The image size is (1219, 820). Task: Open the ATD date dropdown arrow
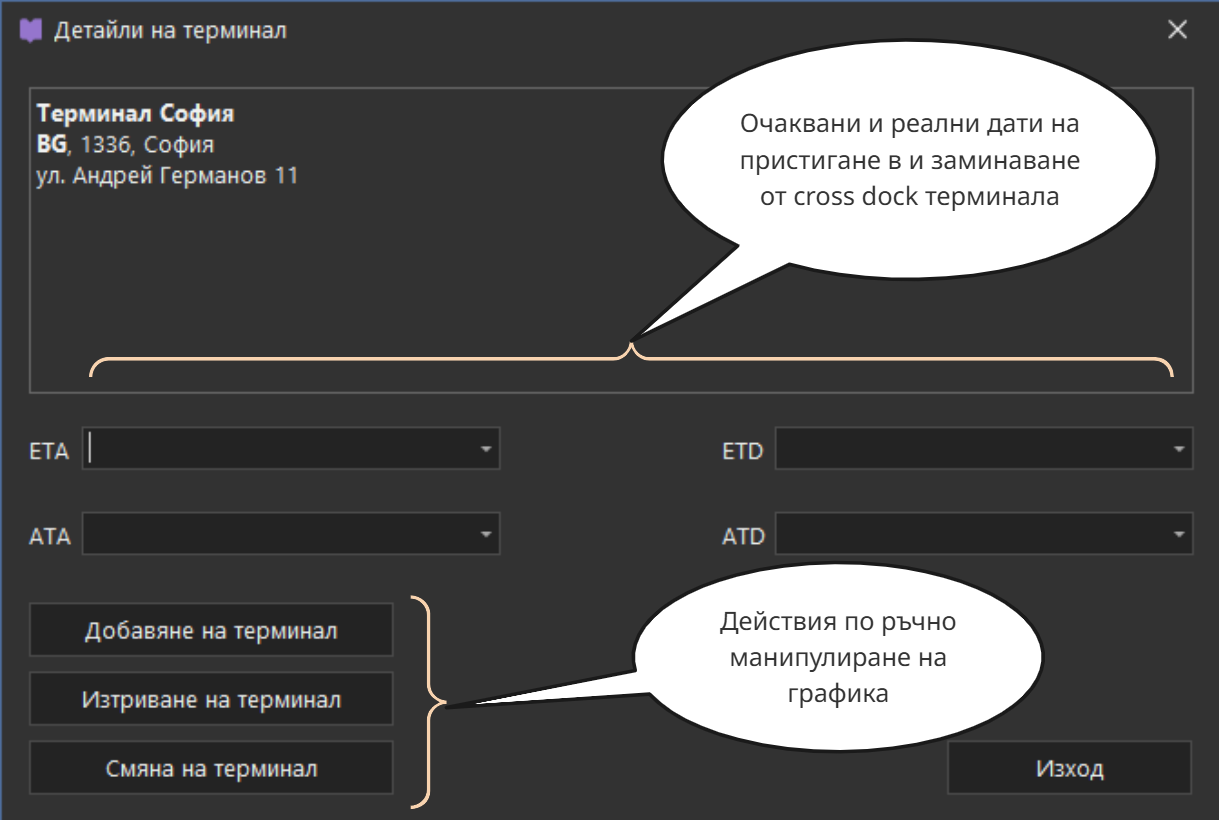tap(1178, 535)
